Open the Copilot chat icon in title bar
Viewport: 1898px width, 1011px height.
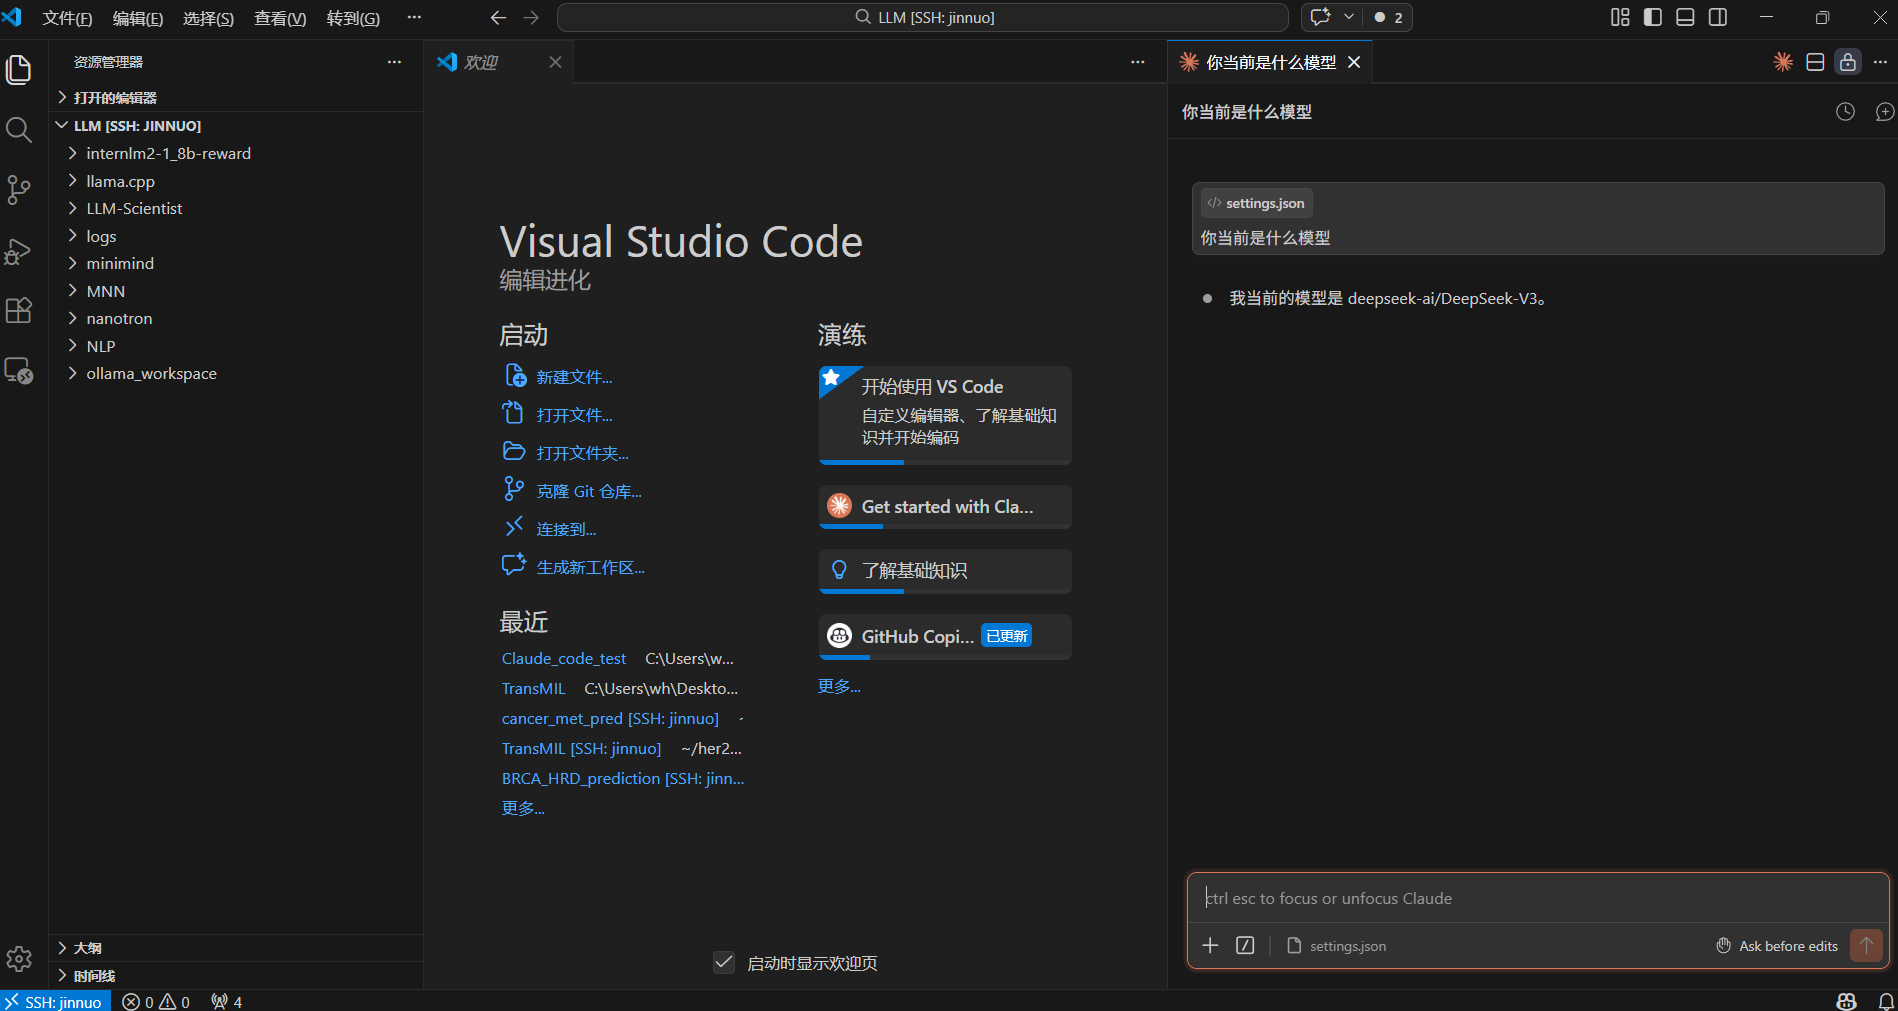(x=1321, y=17)
